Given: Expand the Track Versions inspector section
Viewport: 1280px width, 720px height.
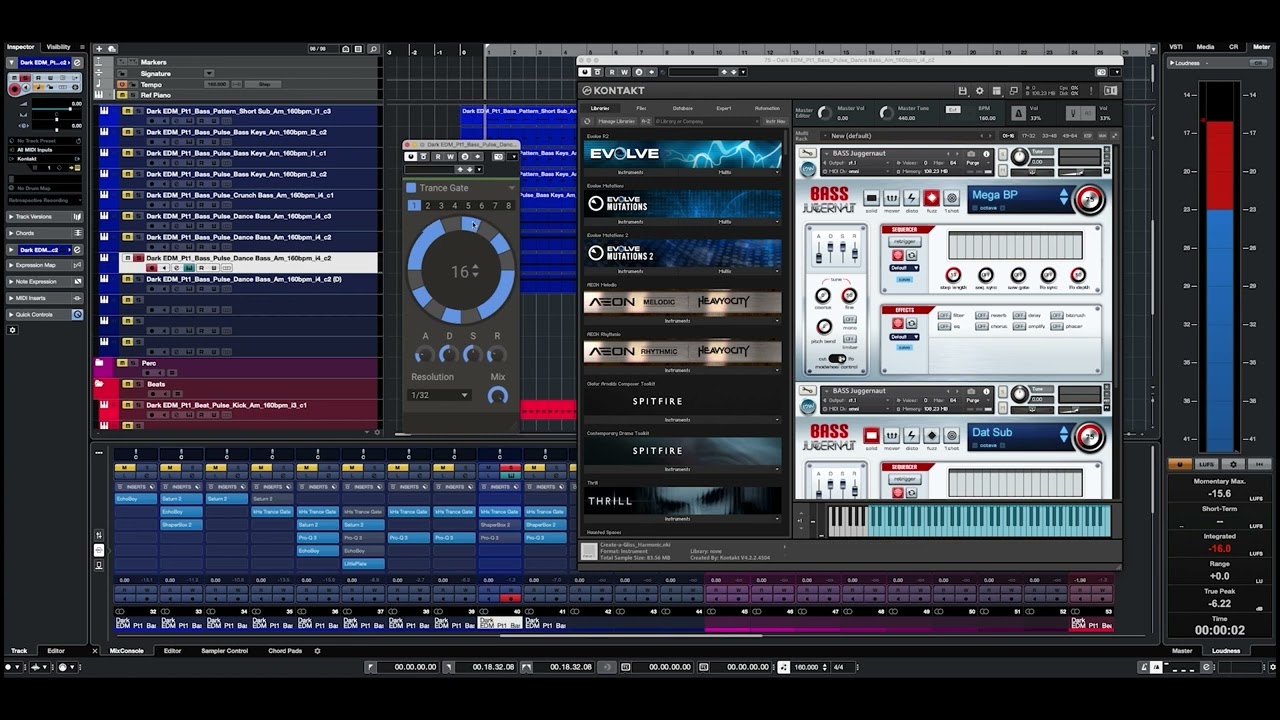Looking at the screenshot, I should pos(45,217).
